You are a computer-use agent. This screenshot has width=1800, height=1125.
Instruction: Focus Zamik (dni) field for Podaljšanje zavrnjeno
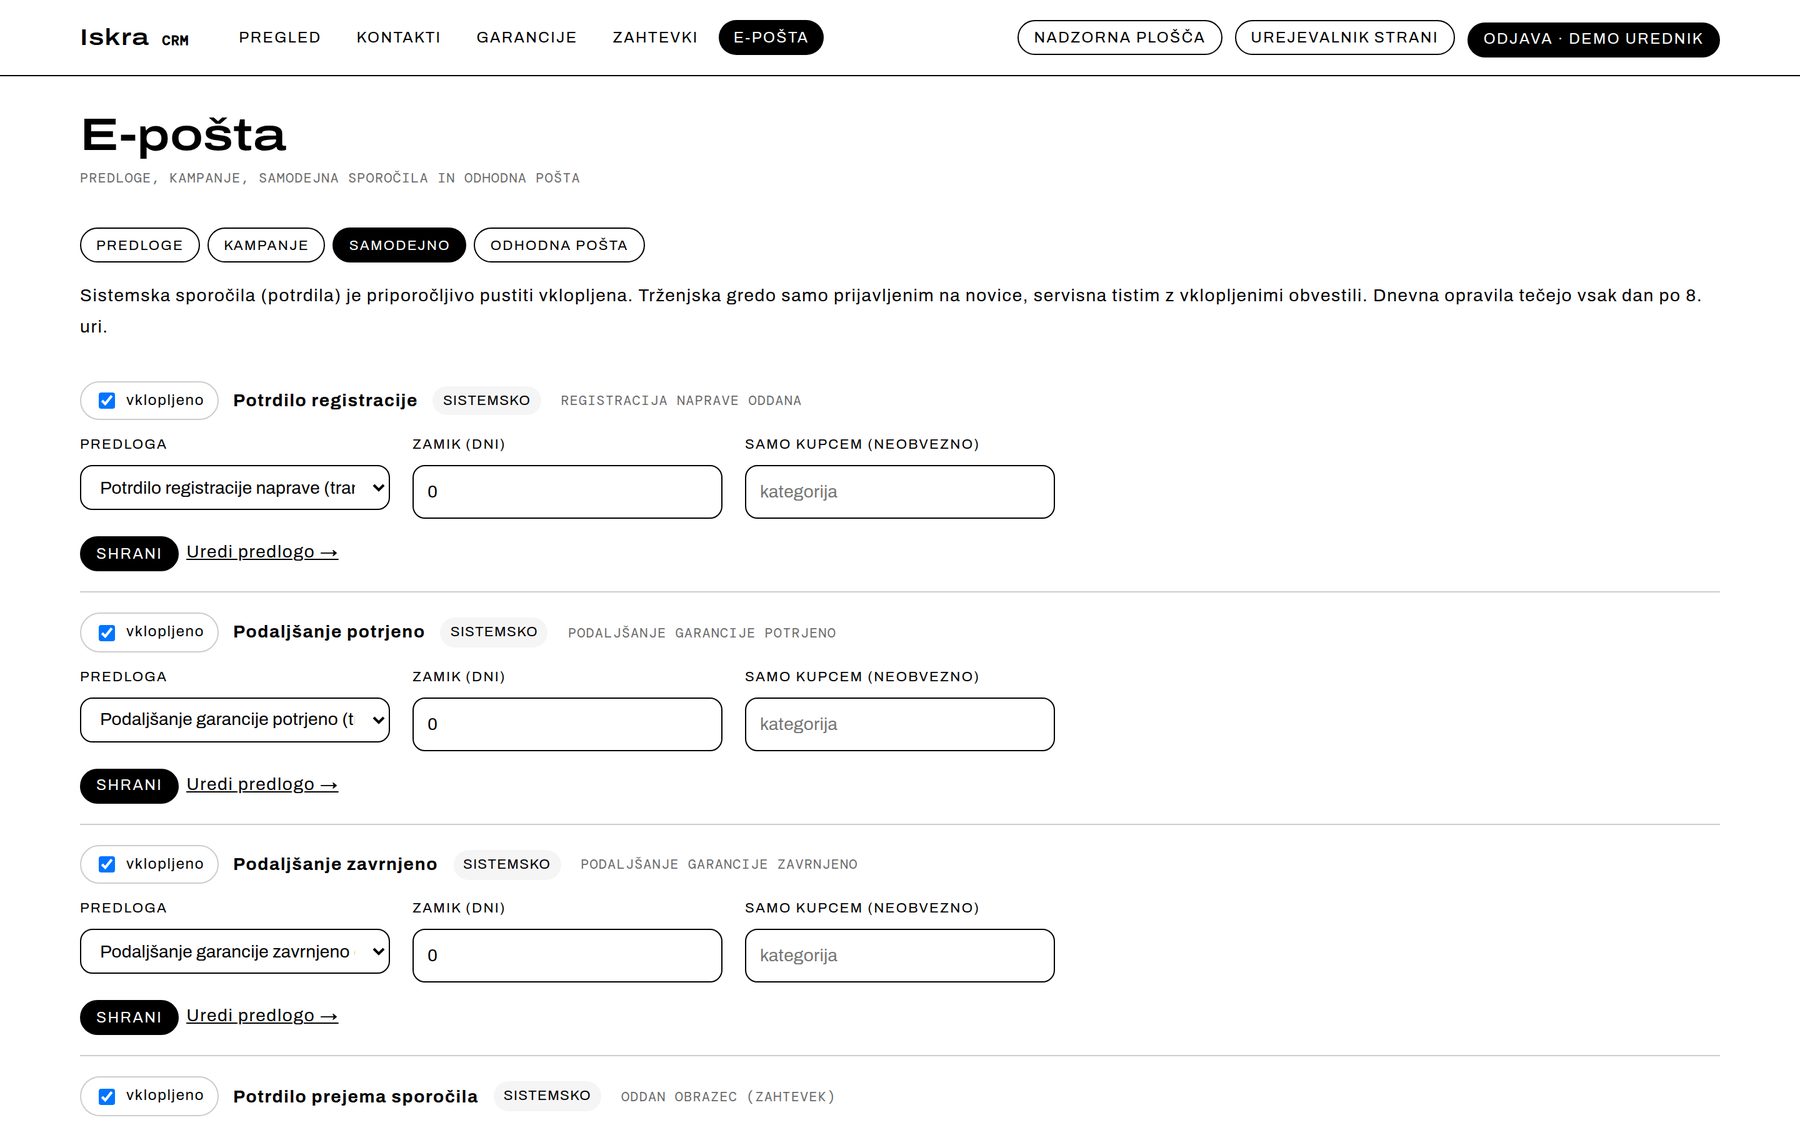pos(567,955)
